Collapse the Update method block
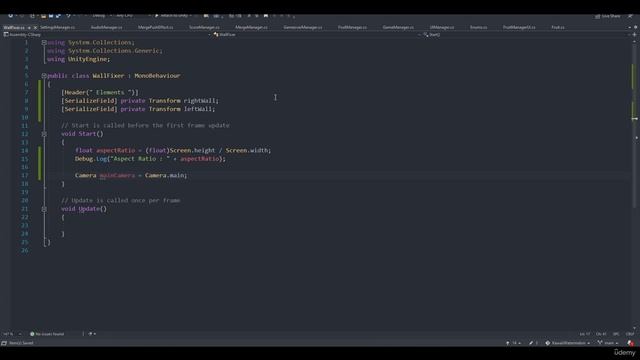Screen dimensions: 640x360 tap(44, 209)
